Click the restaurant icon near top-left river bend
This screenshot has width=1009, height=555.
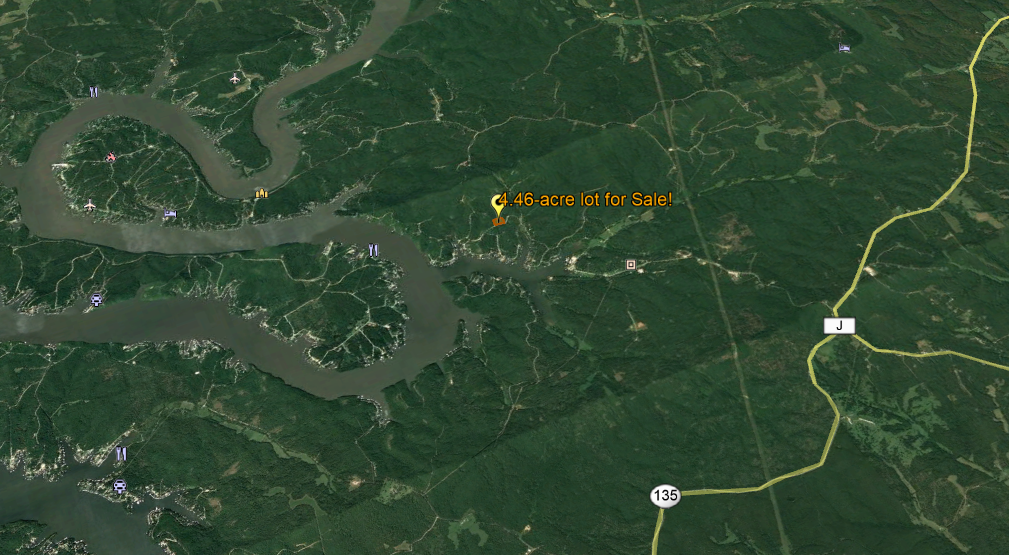point(94,91)
